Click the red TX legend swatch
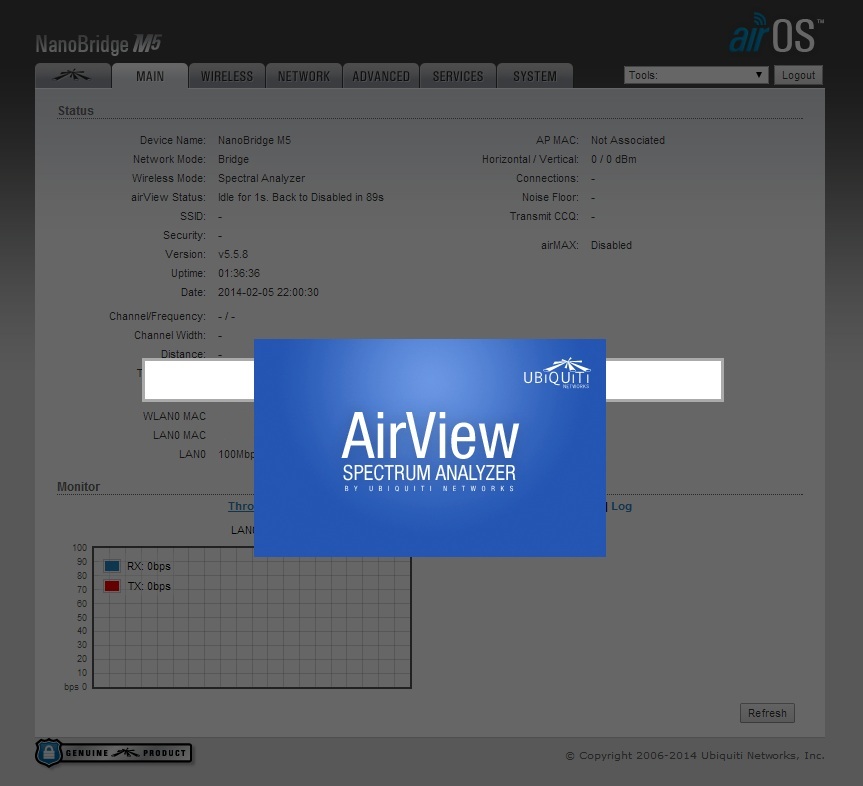863x786 pixels. click(x=112, y=586)
